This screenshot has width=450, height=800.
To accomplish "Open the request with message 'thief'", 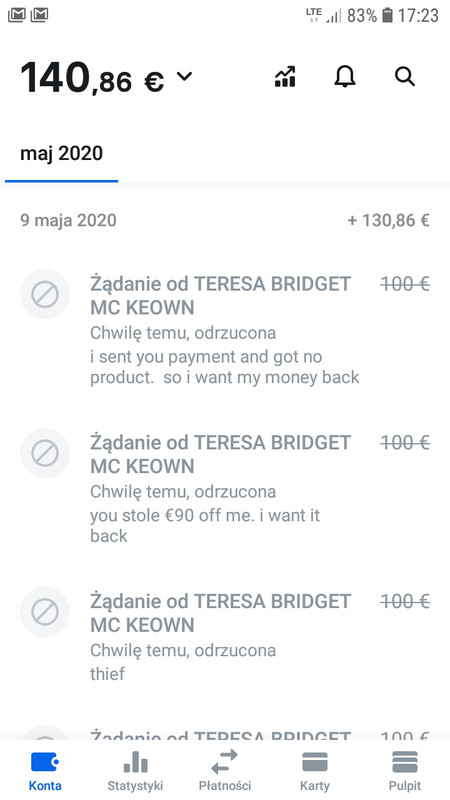I will point(225,637).
